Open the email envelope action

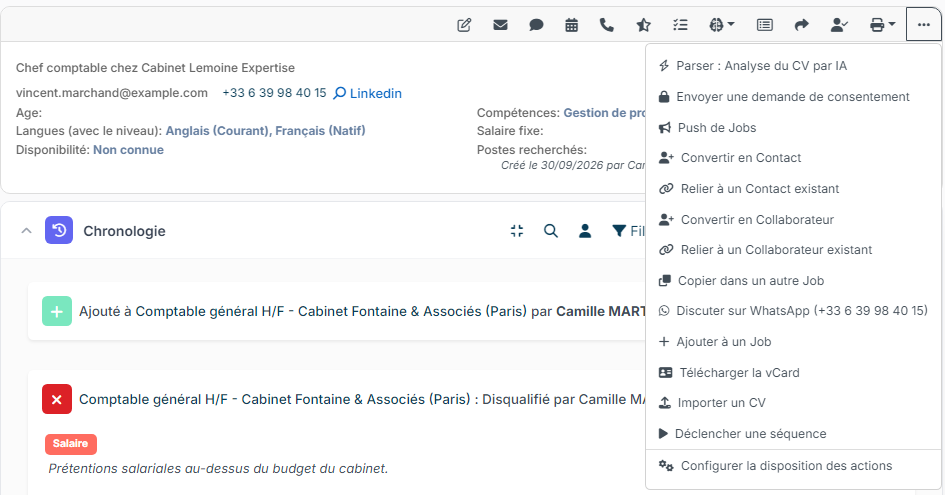click(500, 25)
